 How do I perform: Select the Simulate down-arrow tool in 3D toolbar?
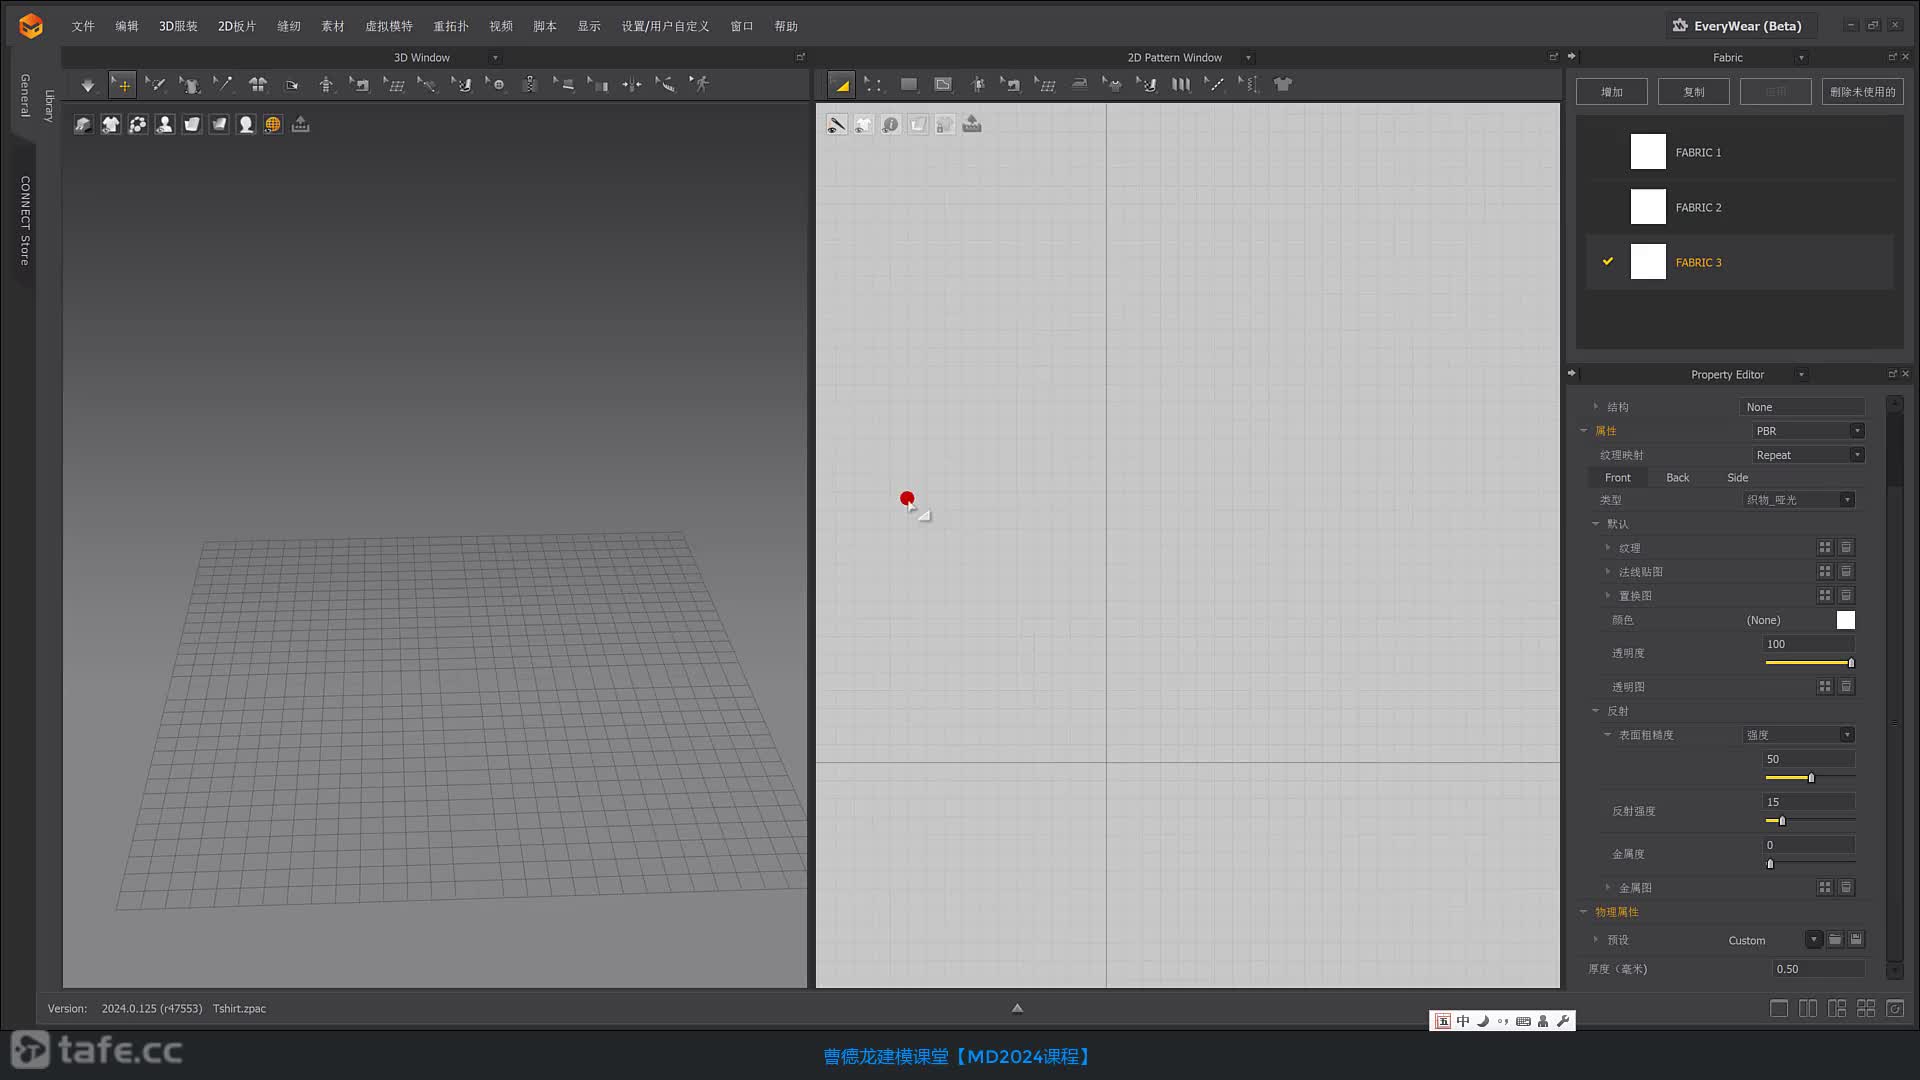click(88, 85)
